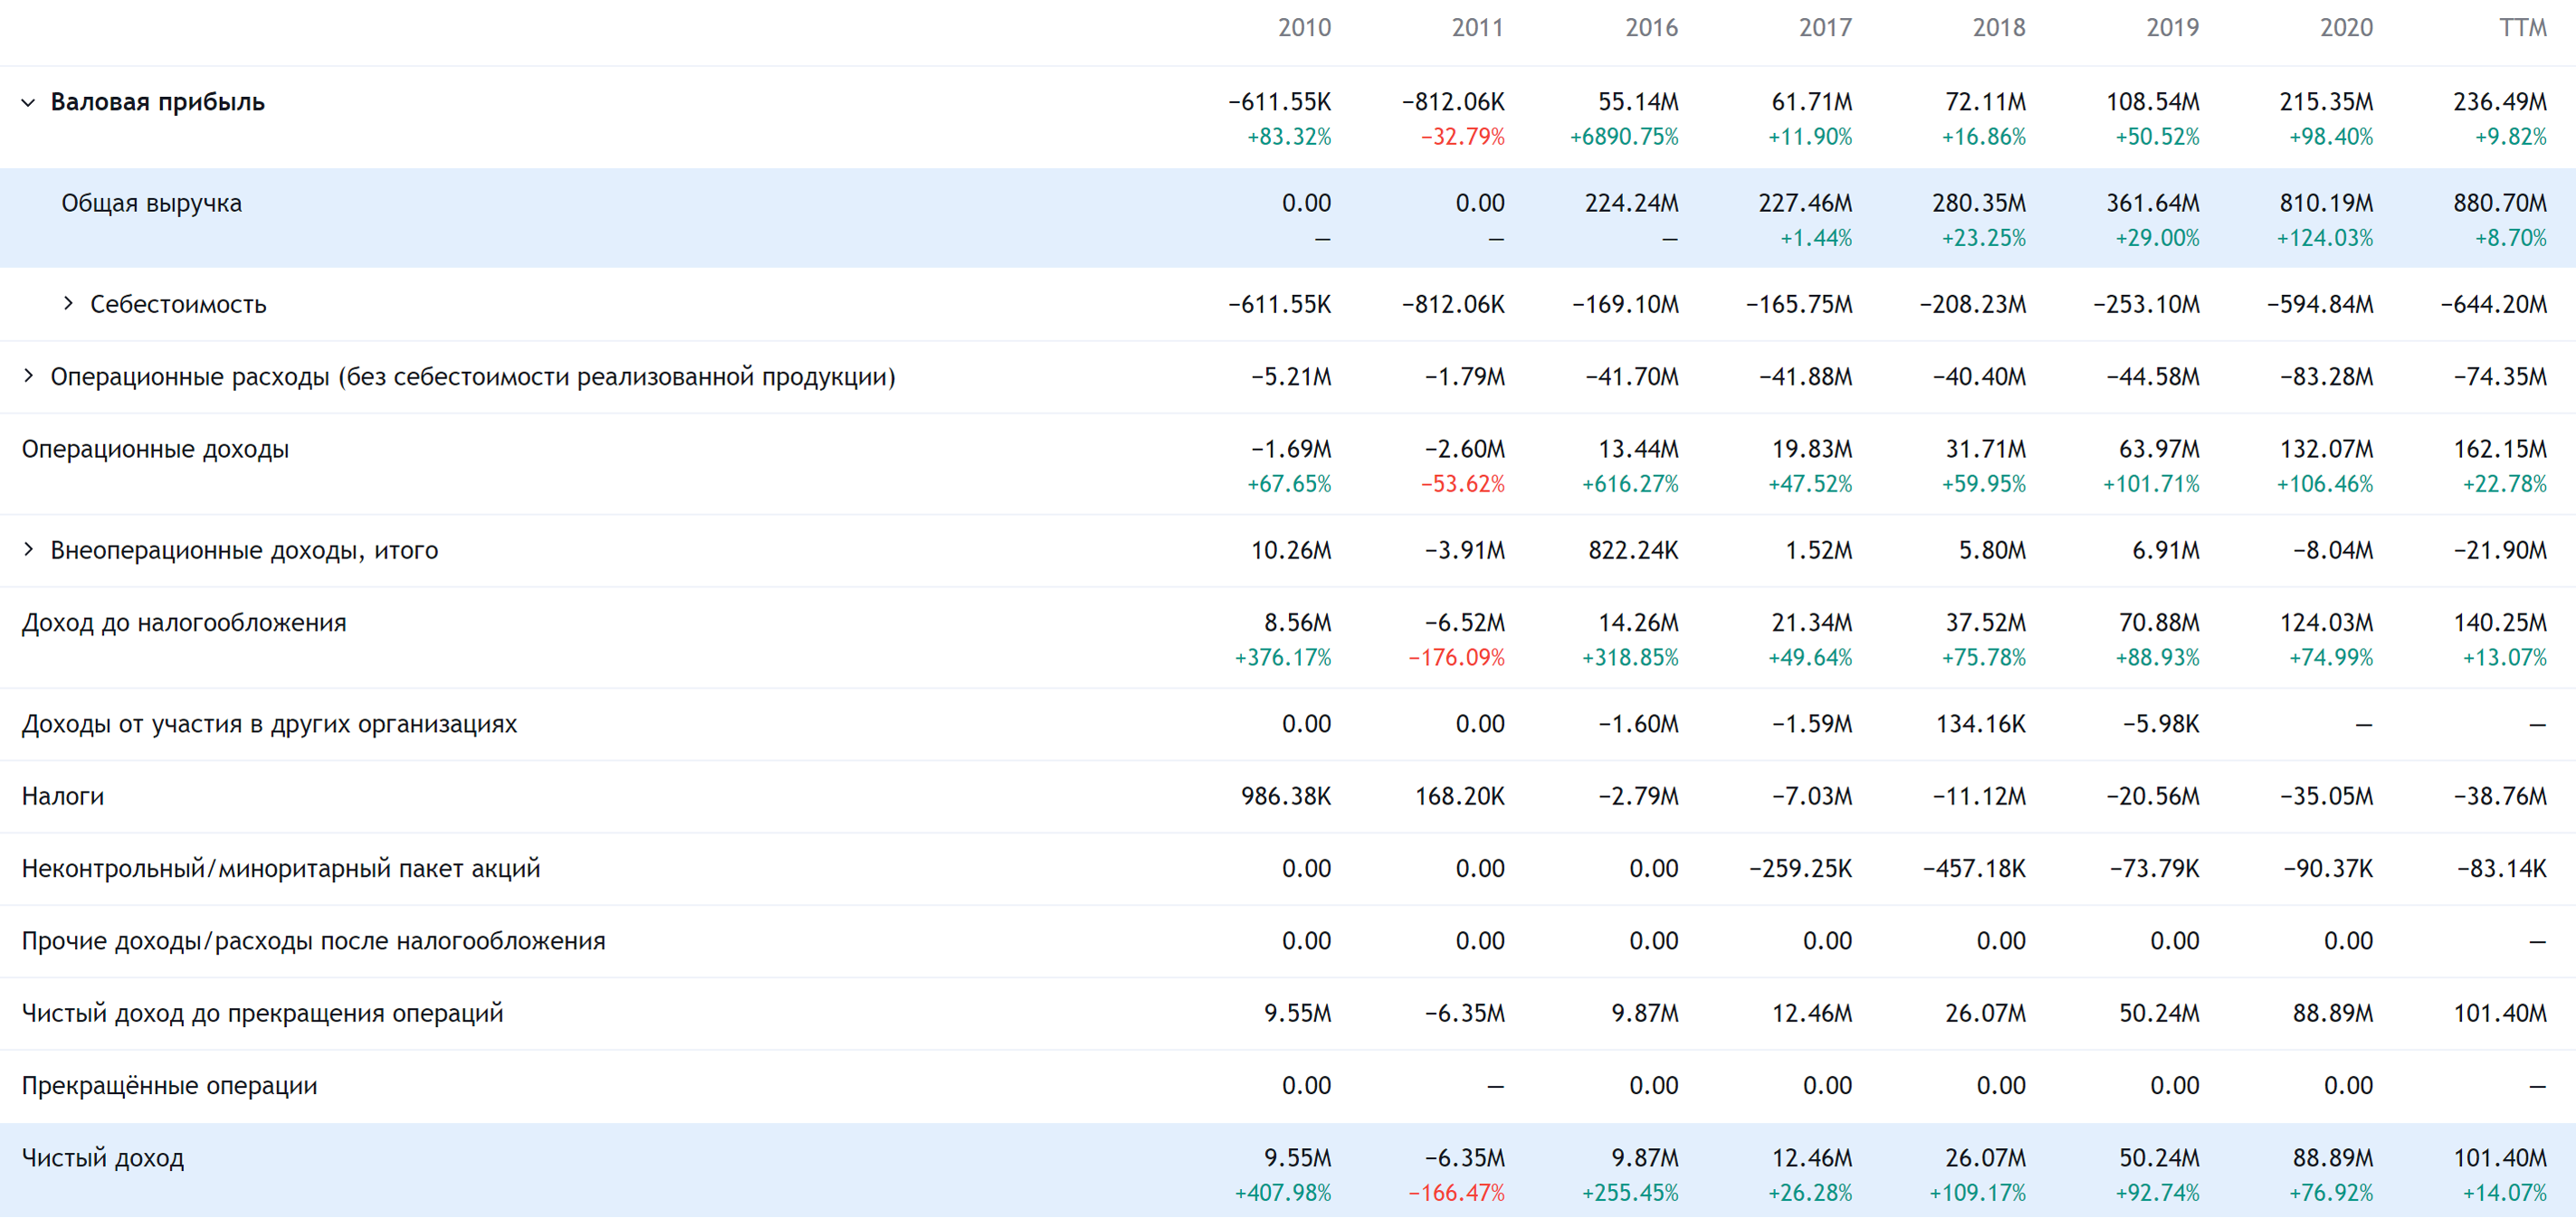Click cost value −644.20M
The height and width of the screenshot is (1218, 2576).
pos(2493,304)
